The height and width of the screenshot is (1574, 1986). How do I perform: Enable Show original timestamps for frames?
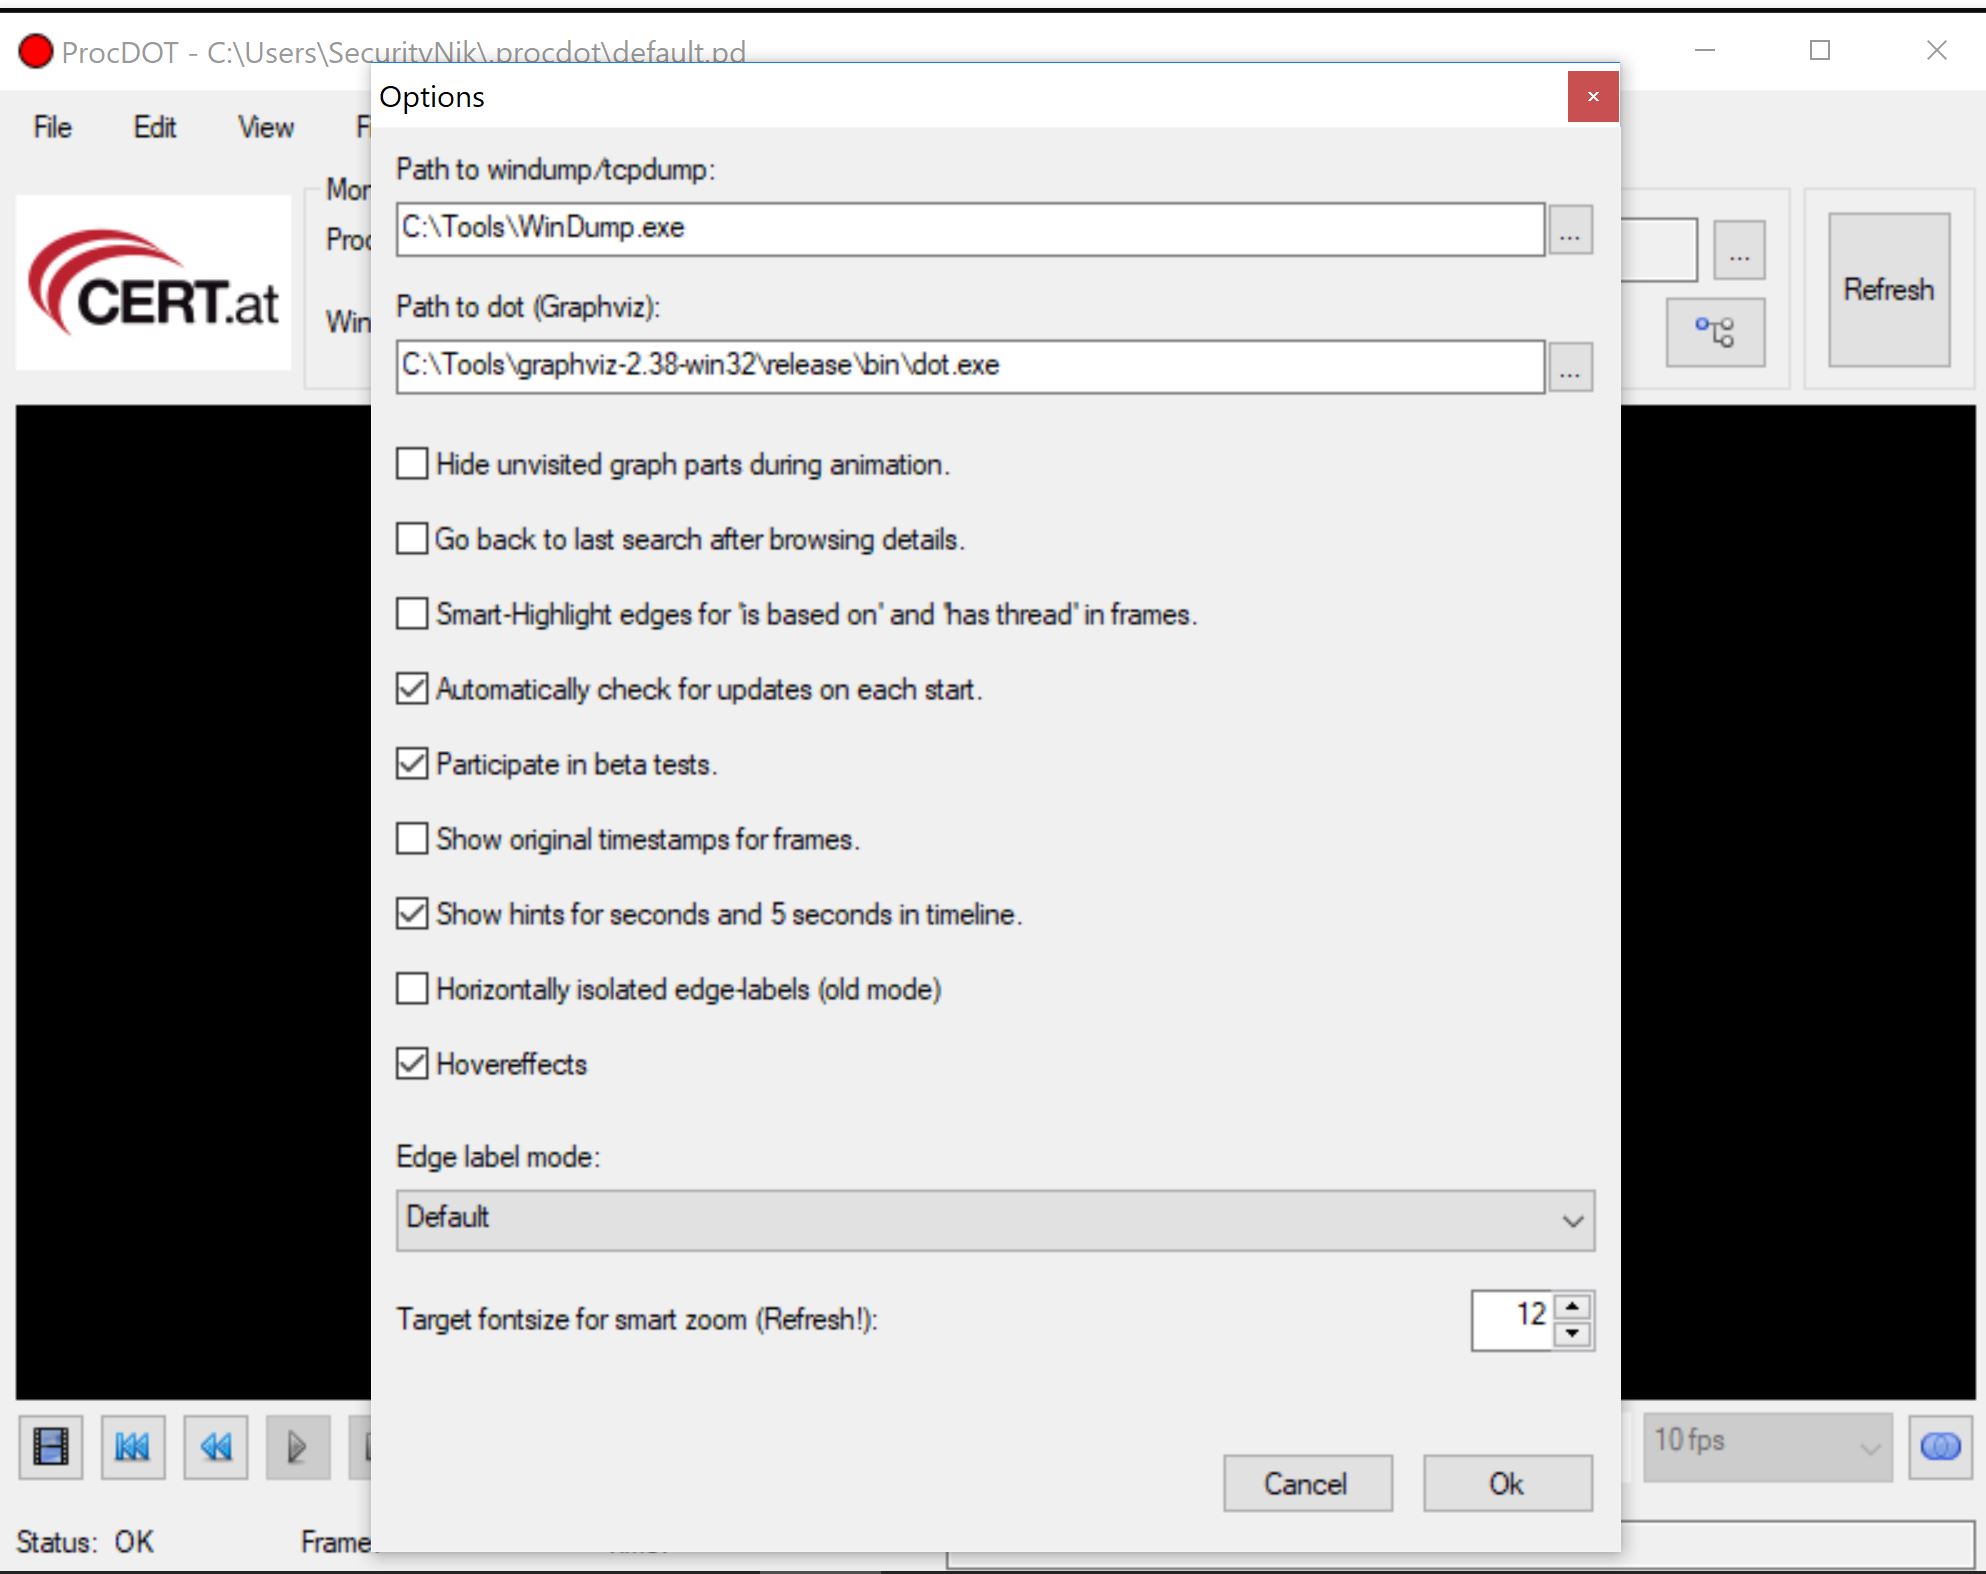[411, 839]
